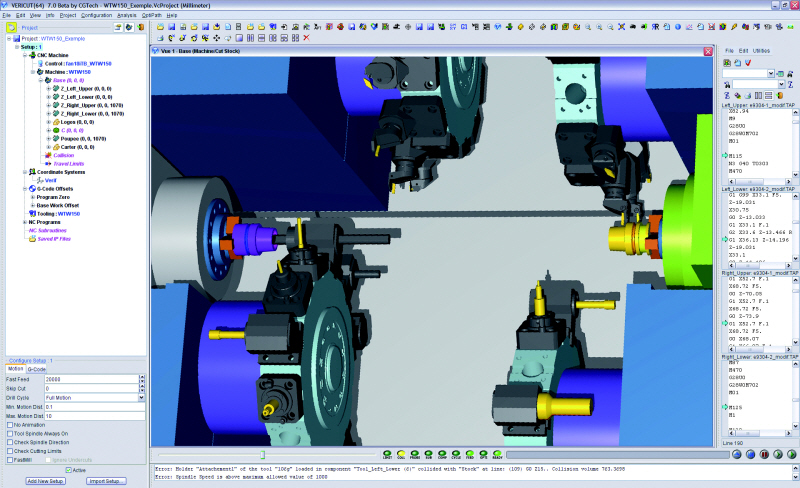Click the Reset Model blue arrow button
Viewport: 800px width, 488px height.
(x=737, y=454)
